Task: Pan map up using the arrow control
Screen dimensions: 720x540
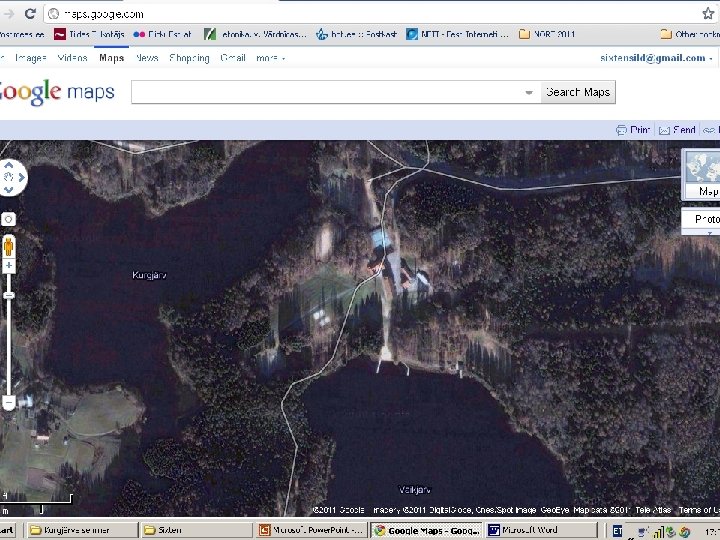Action: point(9,165)
